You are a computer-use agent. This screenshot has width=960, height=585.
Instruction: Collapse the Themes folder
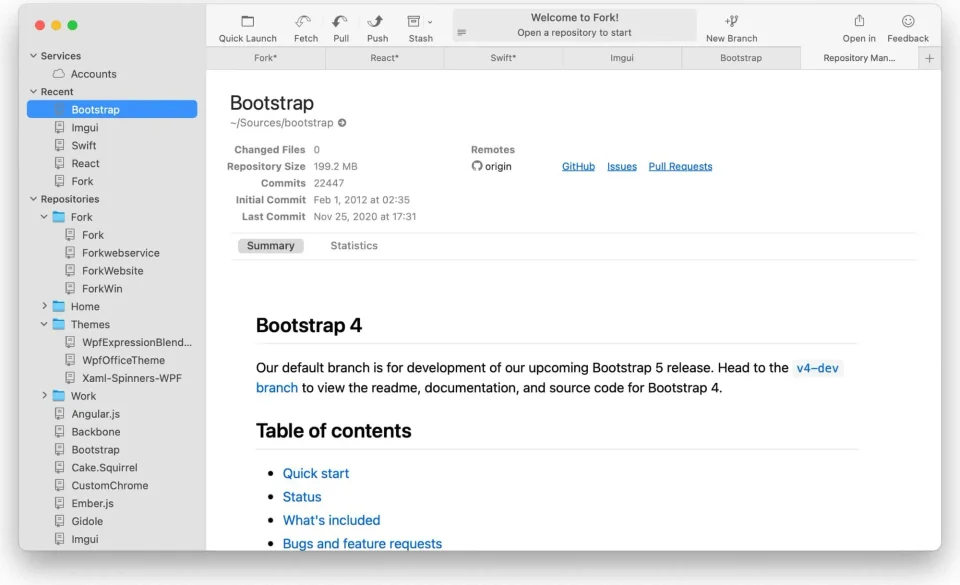coord(44,324)
